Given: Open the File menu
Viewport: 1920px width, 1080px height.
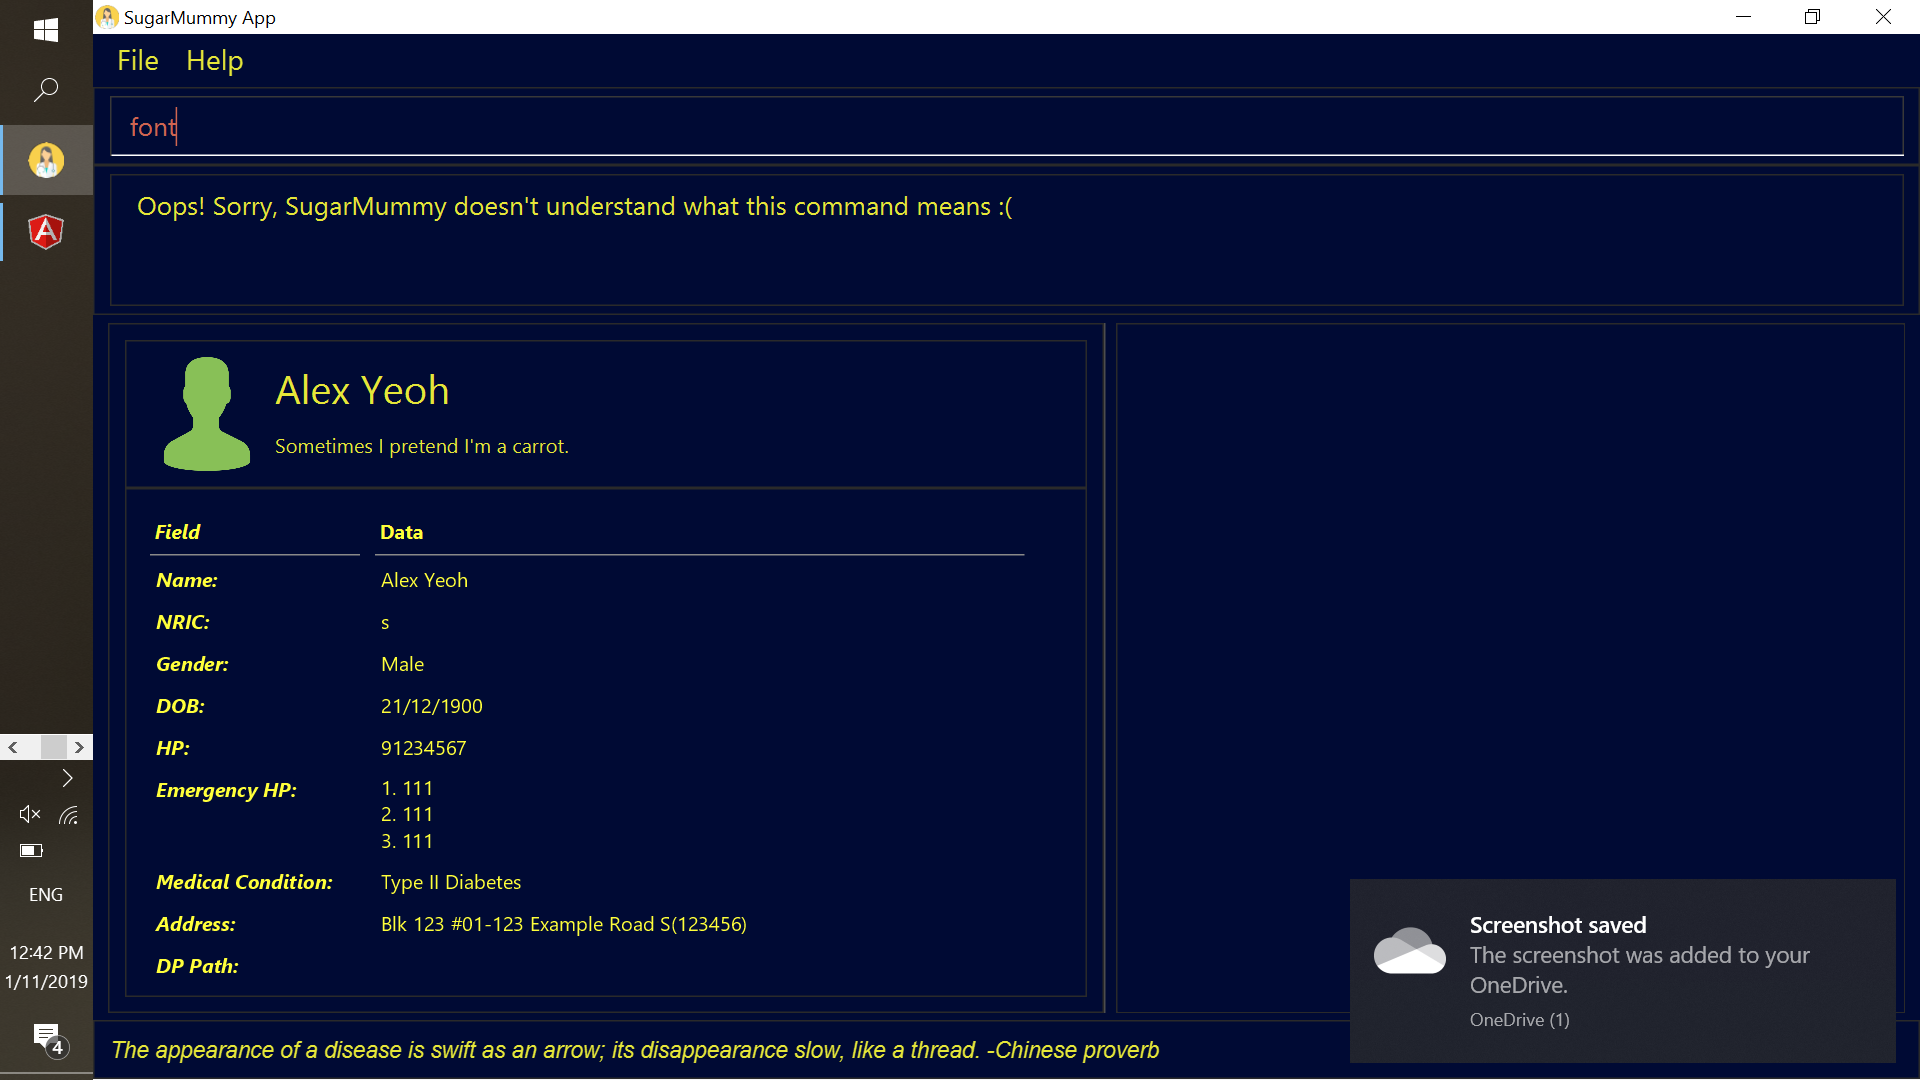Looking at the screenshot, I should point(138,61).
